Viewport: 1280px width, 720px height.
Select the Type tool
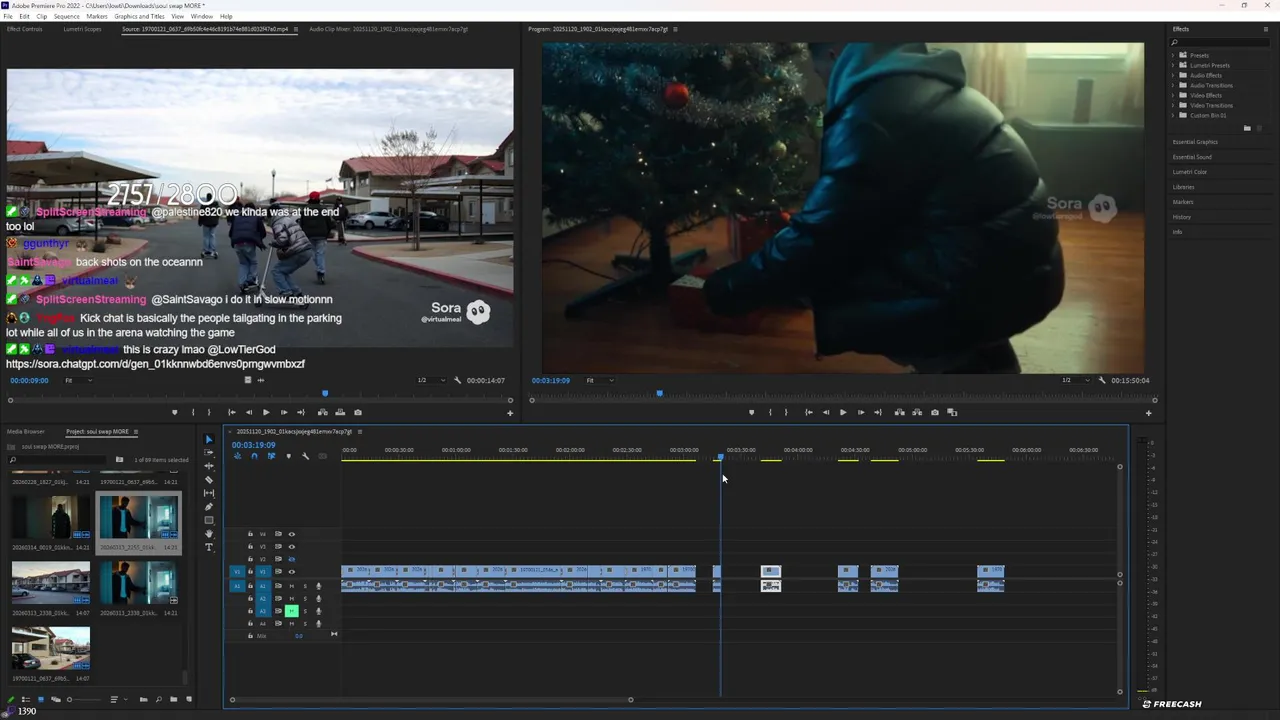(x=209, y=547)
